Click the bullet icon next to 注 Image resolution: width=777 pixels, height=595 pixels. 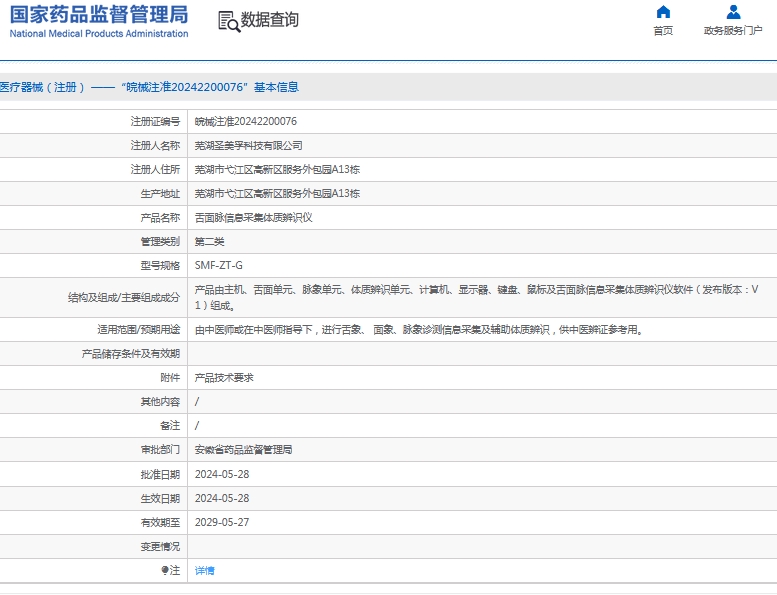tap(165, 570)
